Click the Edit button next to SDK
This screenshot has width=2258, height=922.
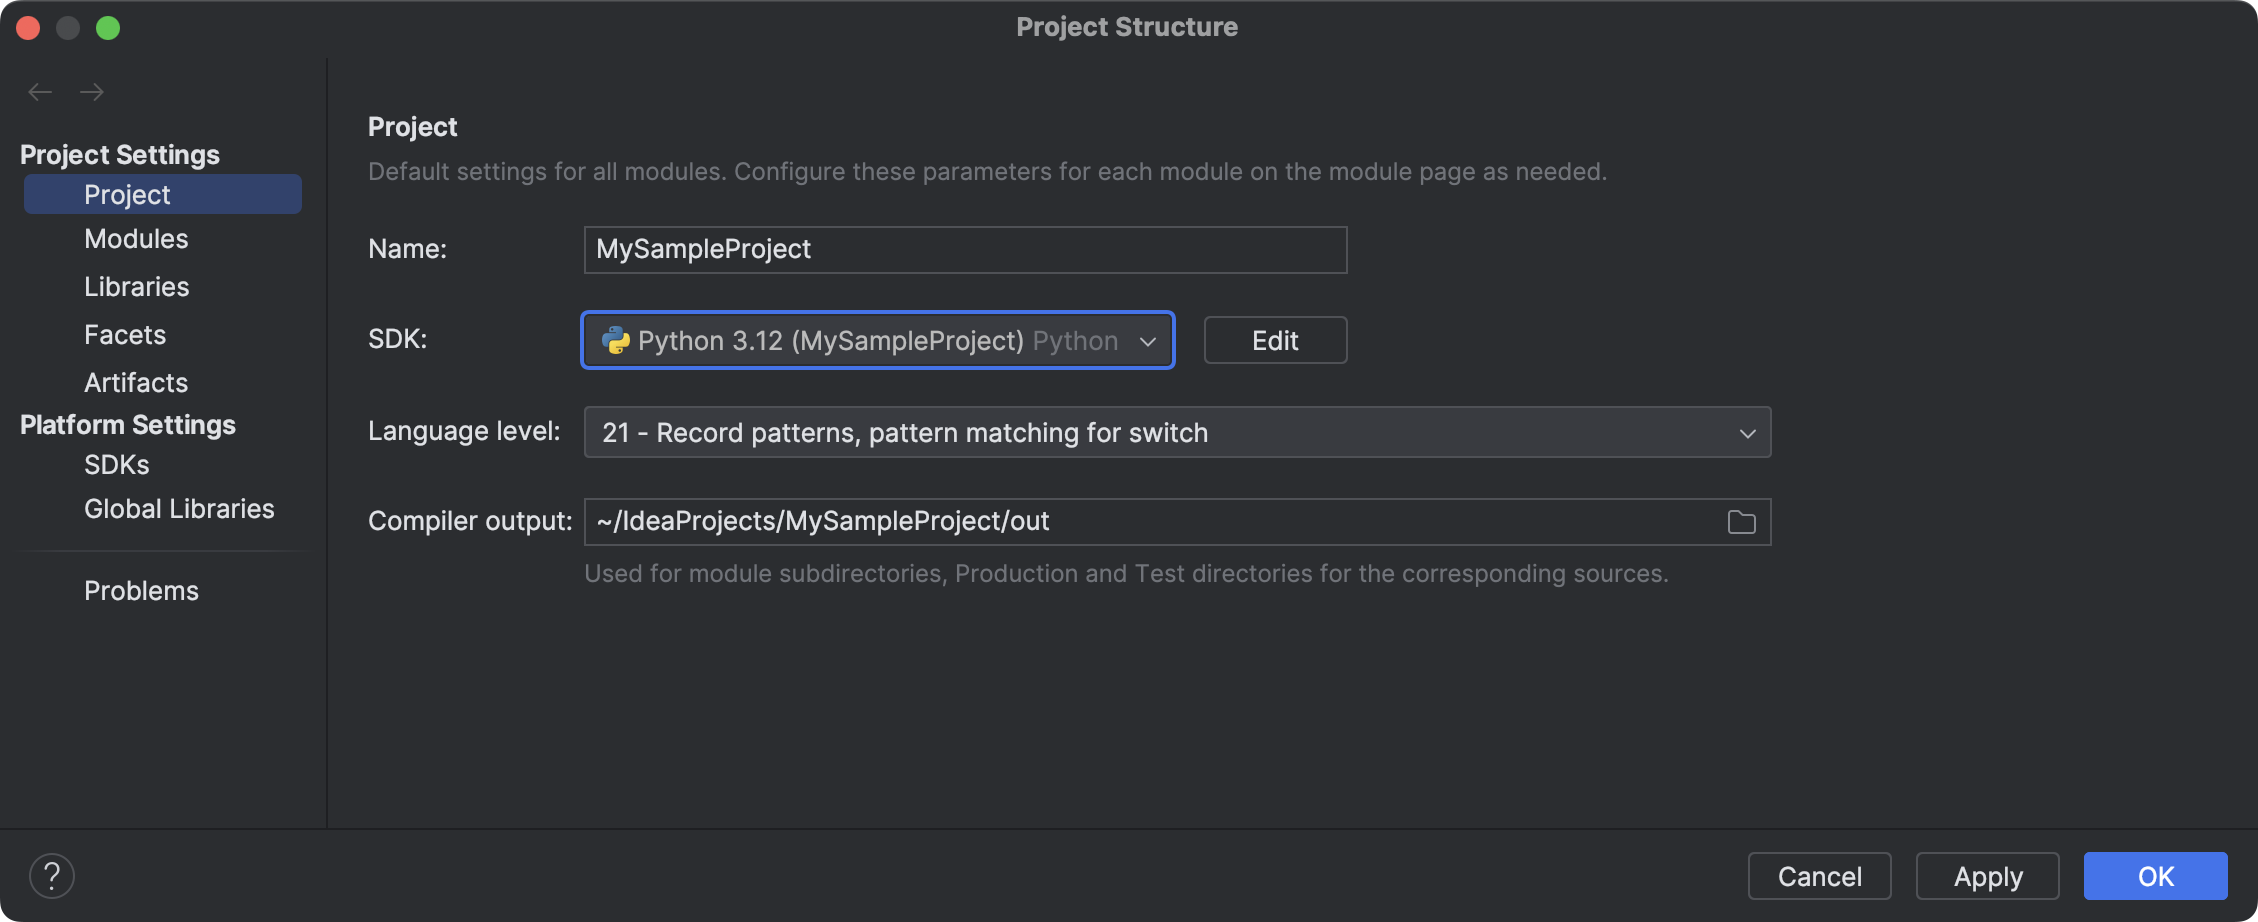1274,340
